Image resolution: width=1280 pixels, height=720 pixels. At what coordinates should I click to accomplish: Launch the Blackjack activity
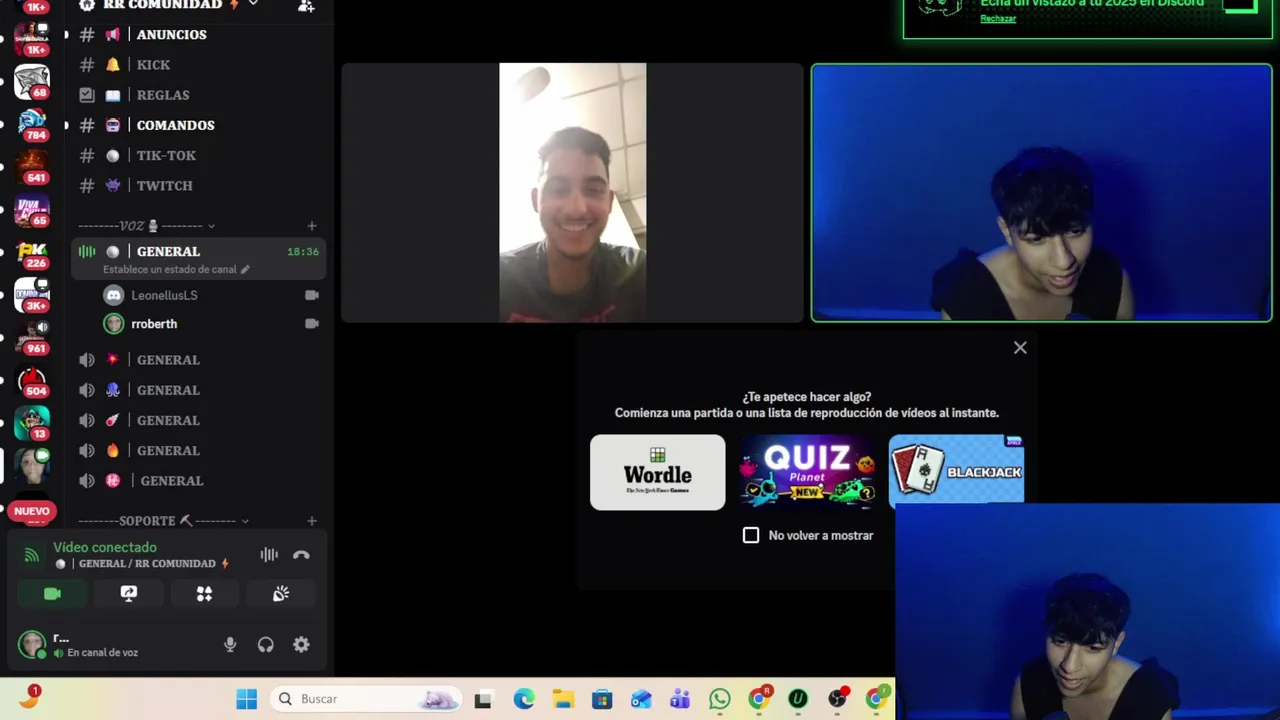tap(956, 469)
